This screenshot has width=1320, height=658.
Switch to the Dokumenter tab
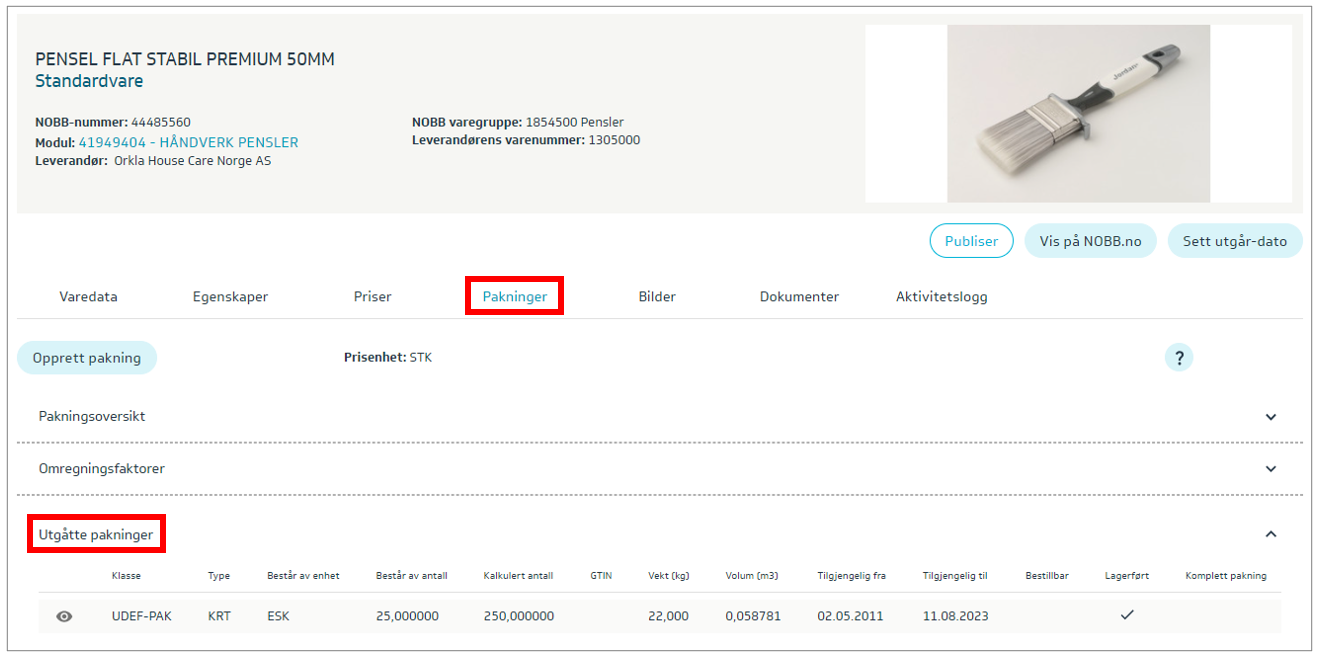point(799,297)
